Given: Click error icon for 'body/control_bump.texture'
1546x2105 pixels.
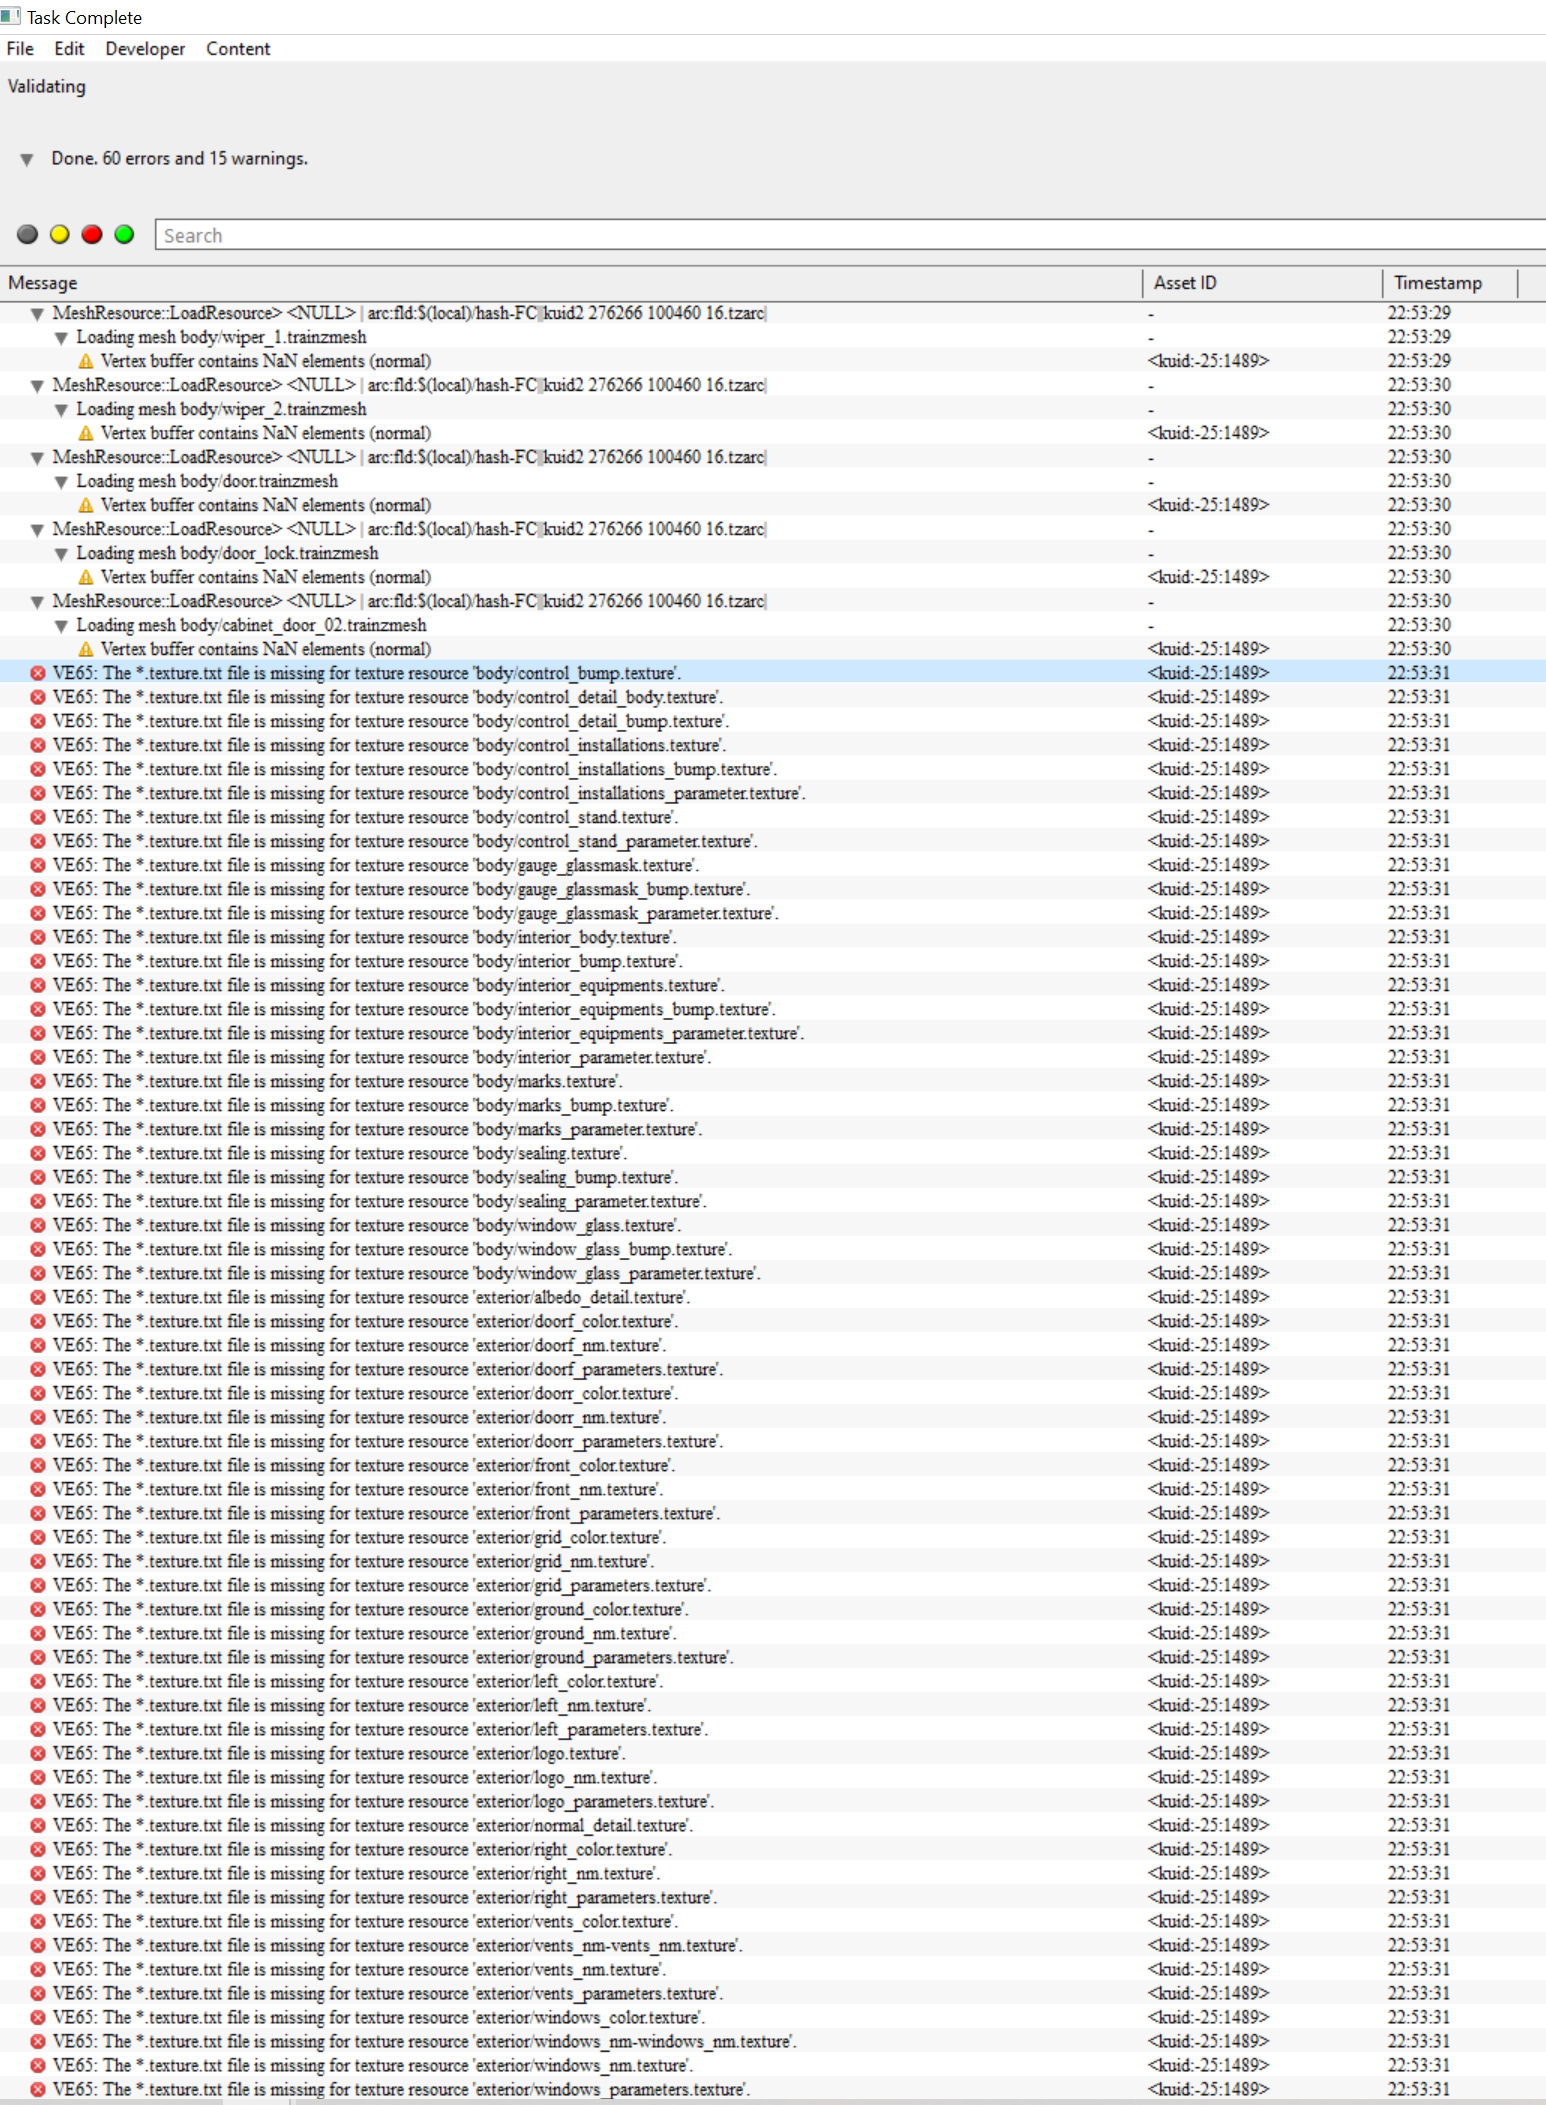Looking at the screenshot, I should 38,673.
